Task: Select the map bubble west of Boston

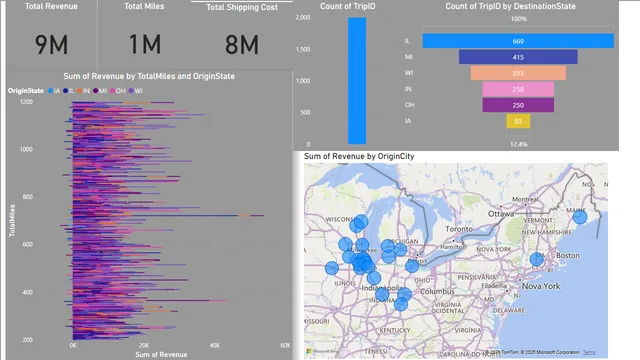Action: pos(537,259)
